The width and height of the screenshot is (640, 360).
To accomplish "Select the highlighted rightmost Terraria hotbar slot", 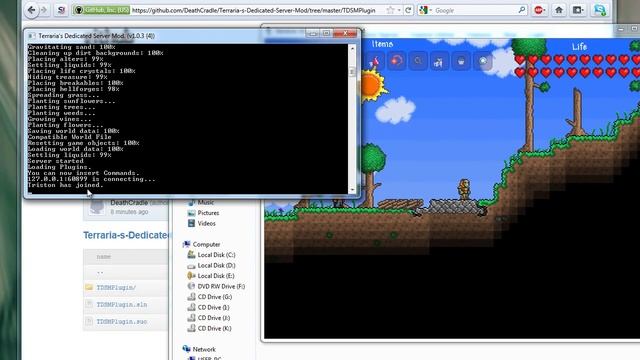I will click(x=483, y=61).
